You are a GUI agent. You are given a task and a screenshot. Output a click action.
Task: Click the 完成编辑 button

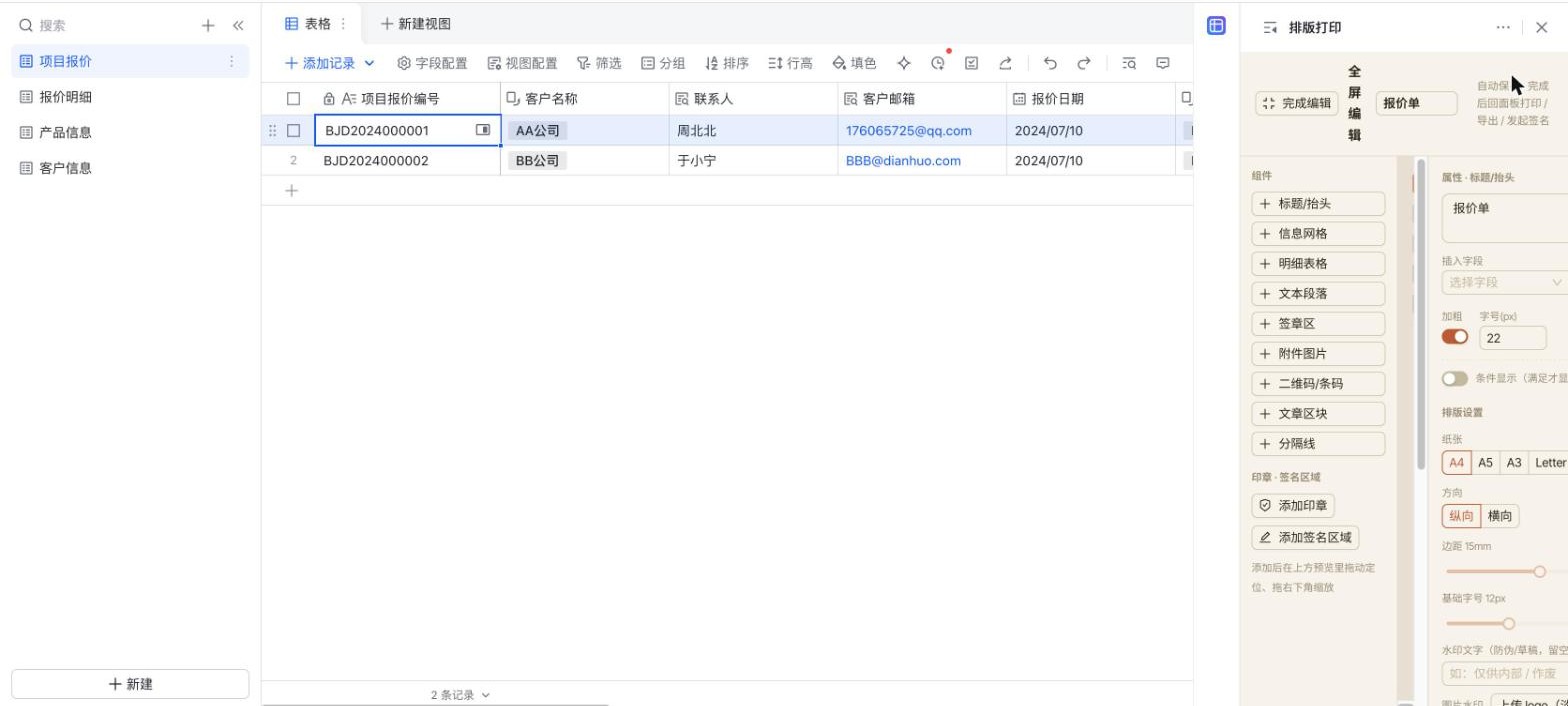[x=1297, y=103]
